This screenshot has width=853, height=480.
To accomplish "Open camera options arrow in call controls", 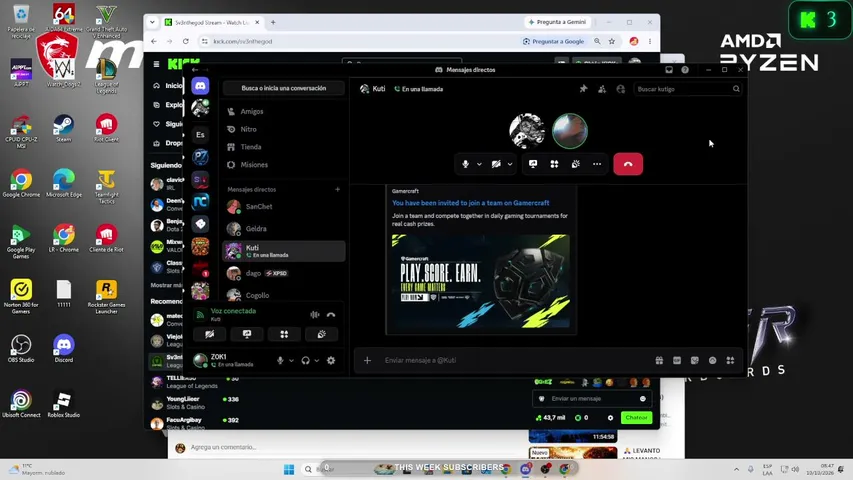I will [x=510, y=164].
